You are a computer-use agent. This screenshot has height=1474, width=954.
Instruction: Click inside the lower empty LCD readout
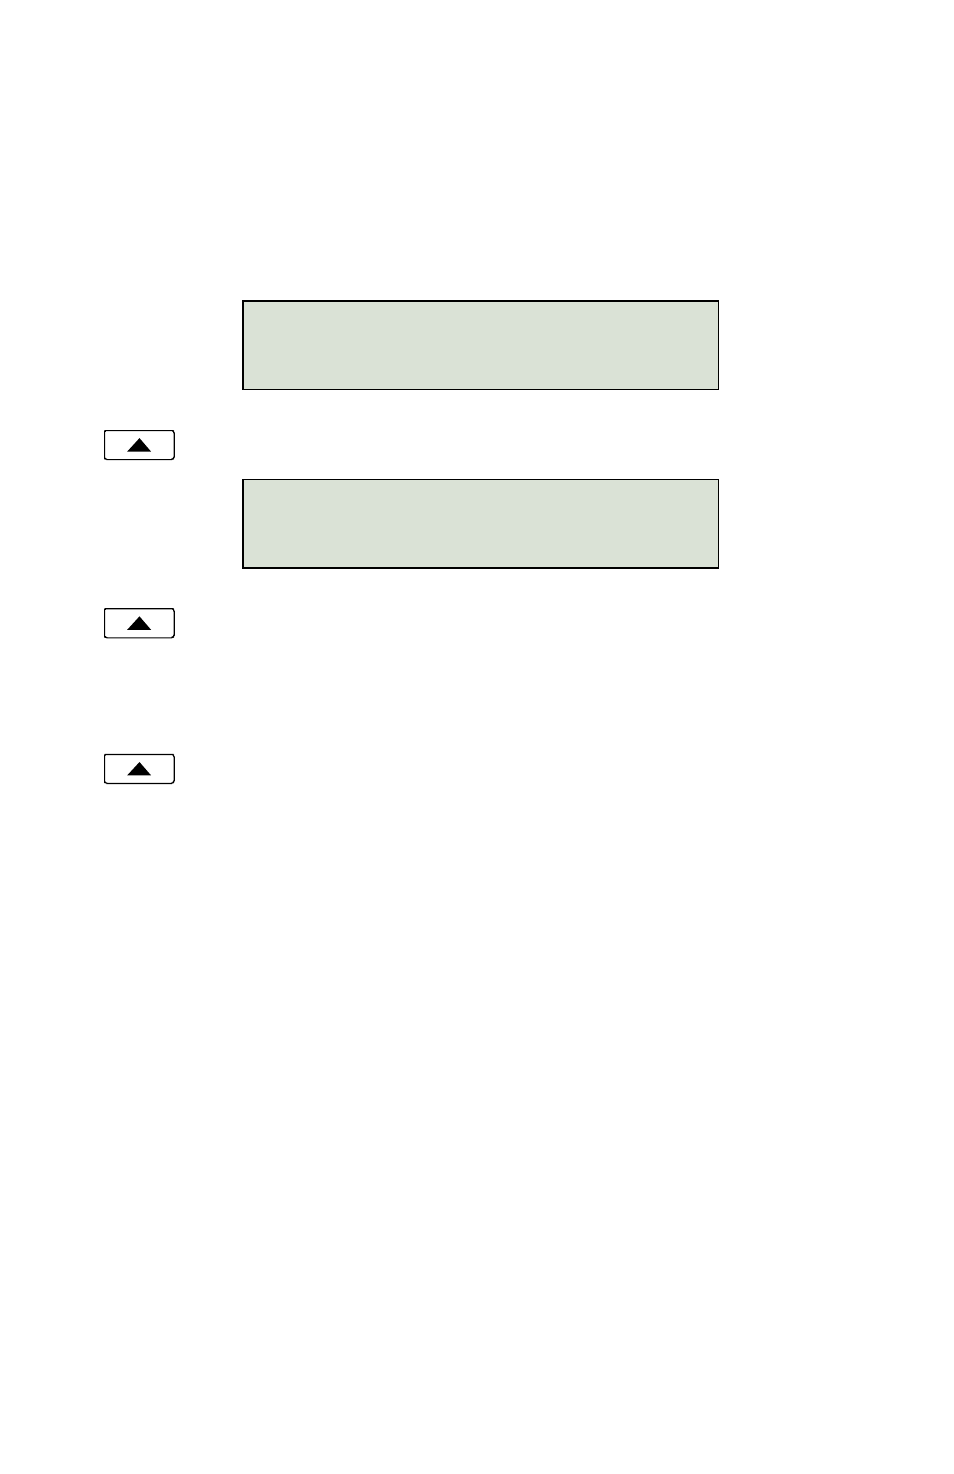point(480,524)
